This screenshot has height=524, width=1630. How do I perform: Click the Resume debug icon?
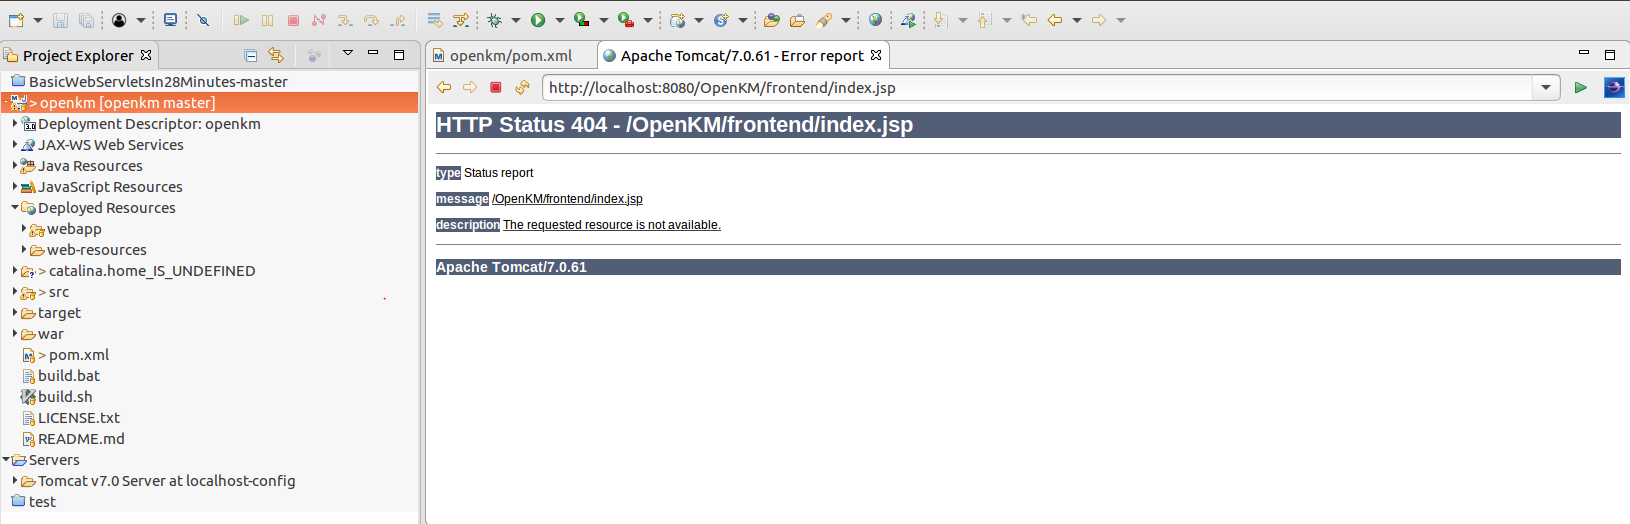tap(241, 20)
